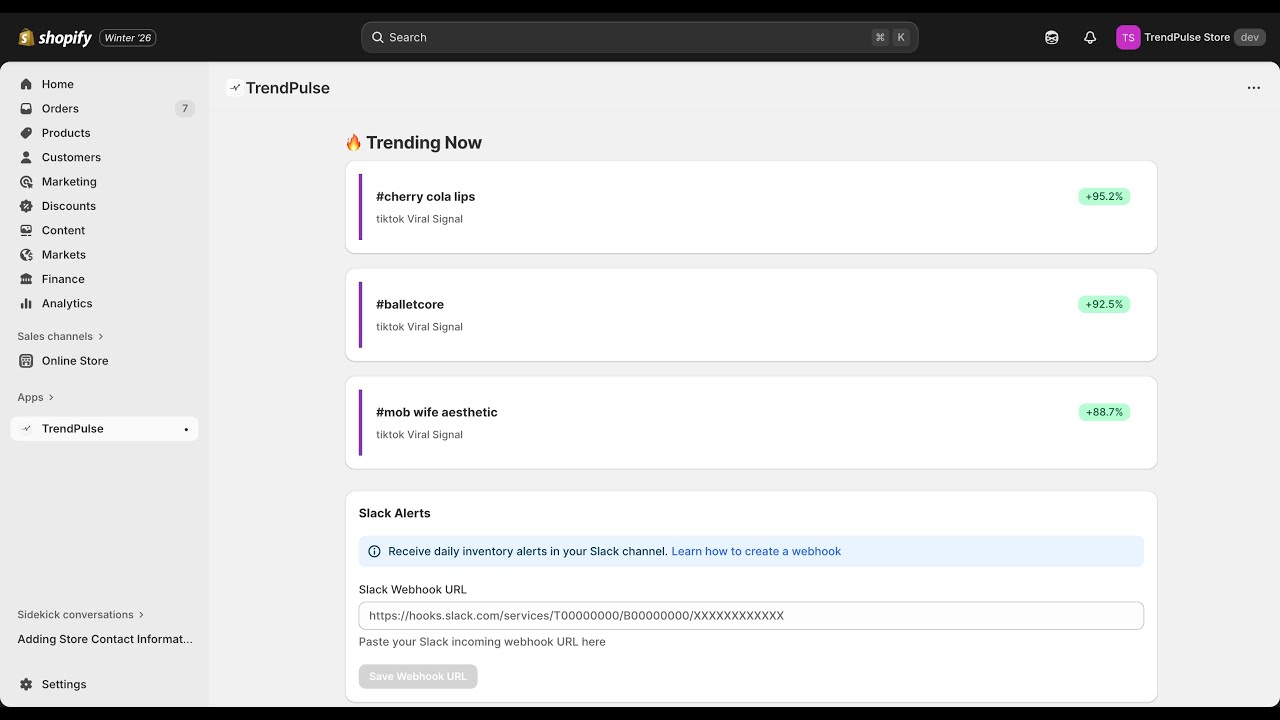The image size is (1280, 720).
Task: Click the Shopify logo
Action: pyautogui.click(x=55, y=38)
